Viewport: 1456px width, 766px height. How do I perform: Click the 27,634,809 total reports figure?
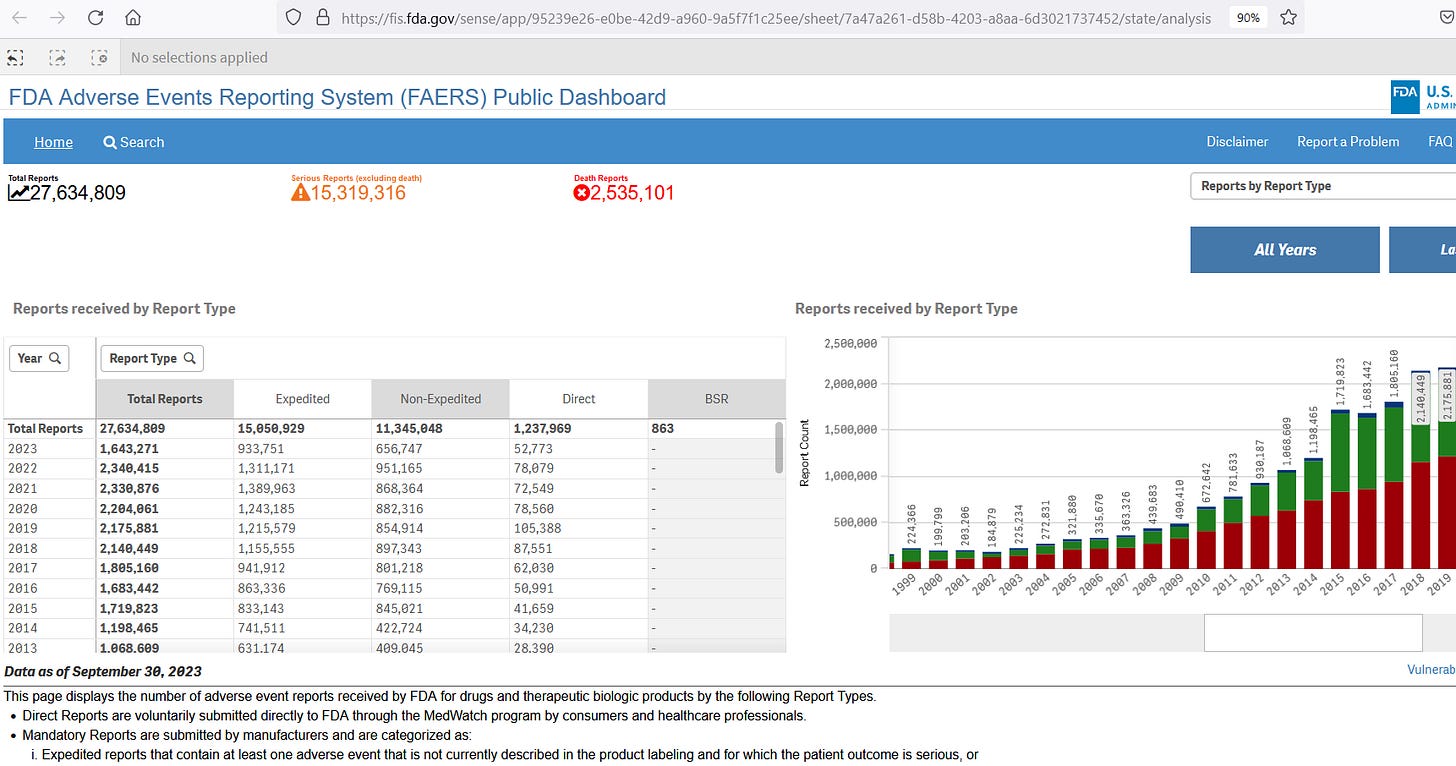pos(78,193)
